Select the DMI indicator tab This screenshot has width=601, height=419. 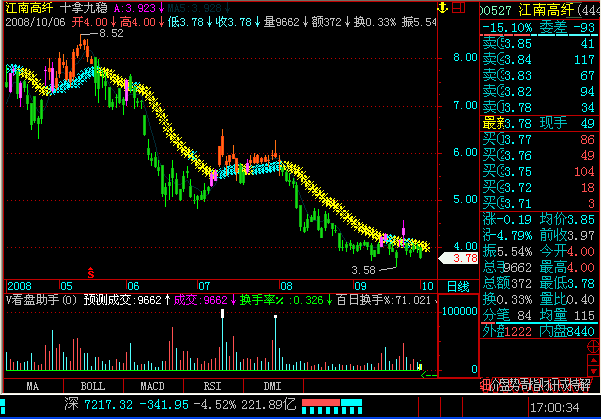[x=273, y=386]
